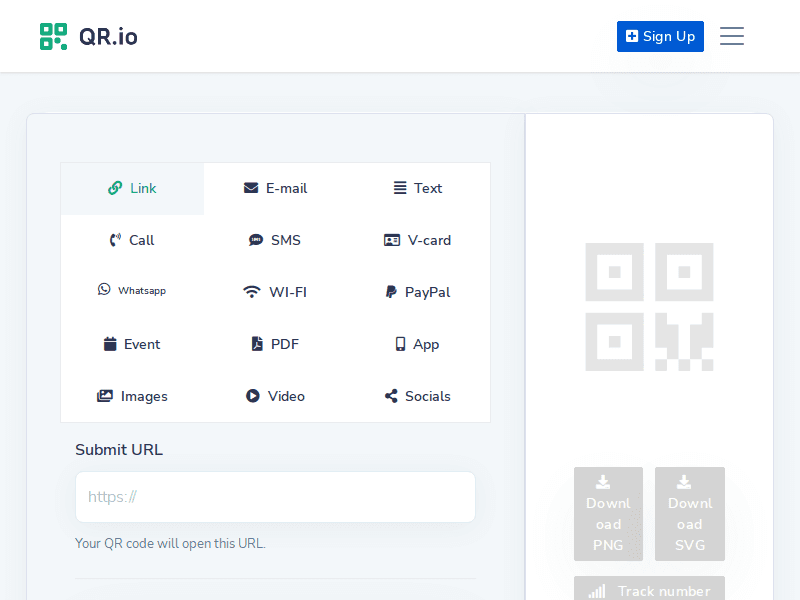
Task: Choose the V-card contact option
Action: [418, 240]
